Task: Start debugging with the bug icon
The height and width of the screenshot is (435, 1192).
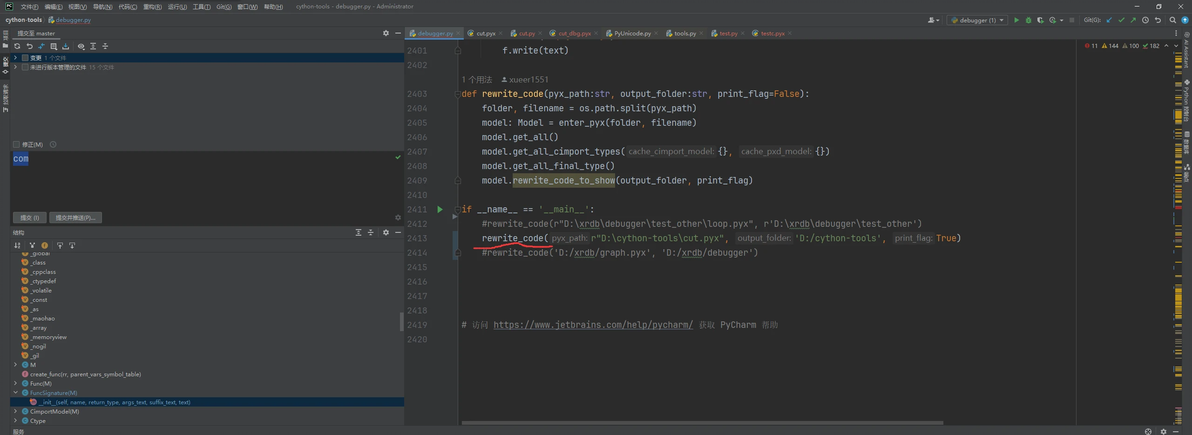Action: point(1029,20)
